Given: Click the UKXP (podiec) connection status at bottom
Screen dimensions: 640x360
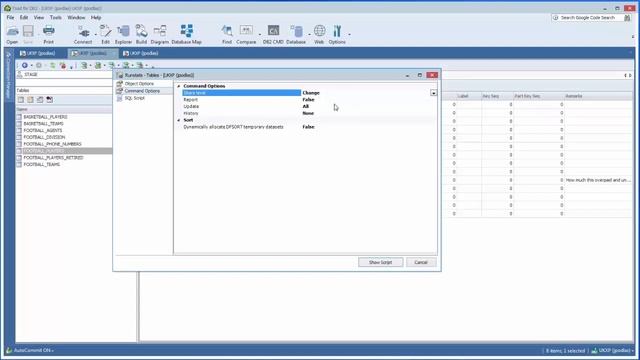Looking at the screenshot, I should (x=612, y=351).
